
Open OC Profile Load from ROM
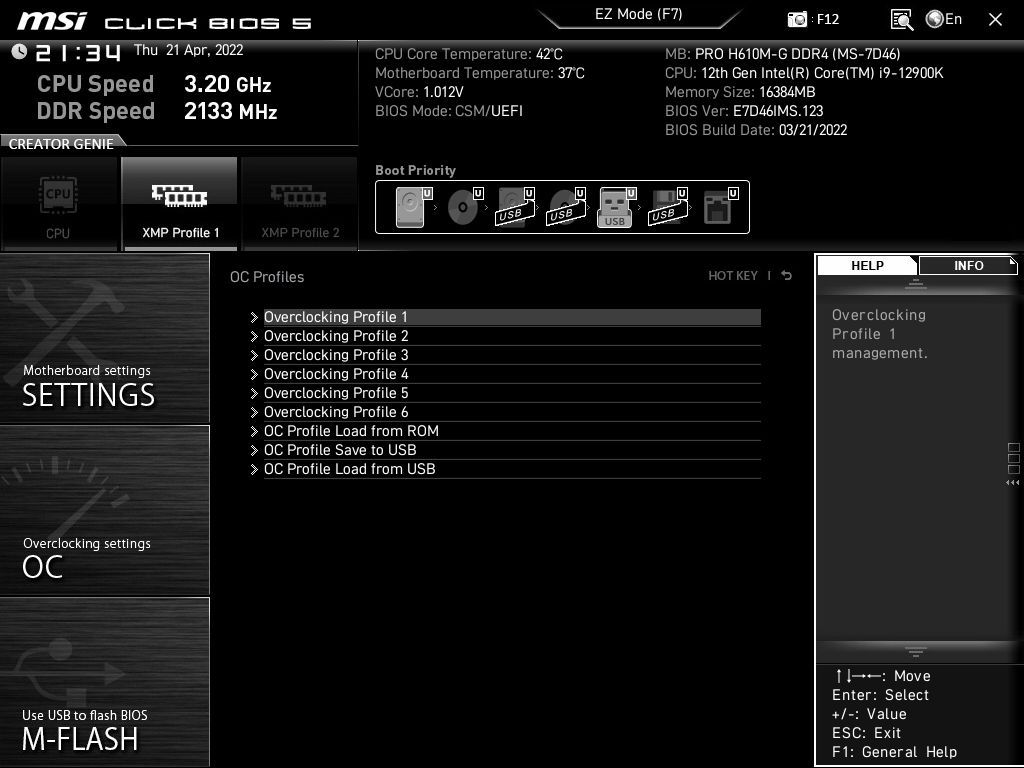512,430
